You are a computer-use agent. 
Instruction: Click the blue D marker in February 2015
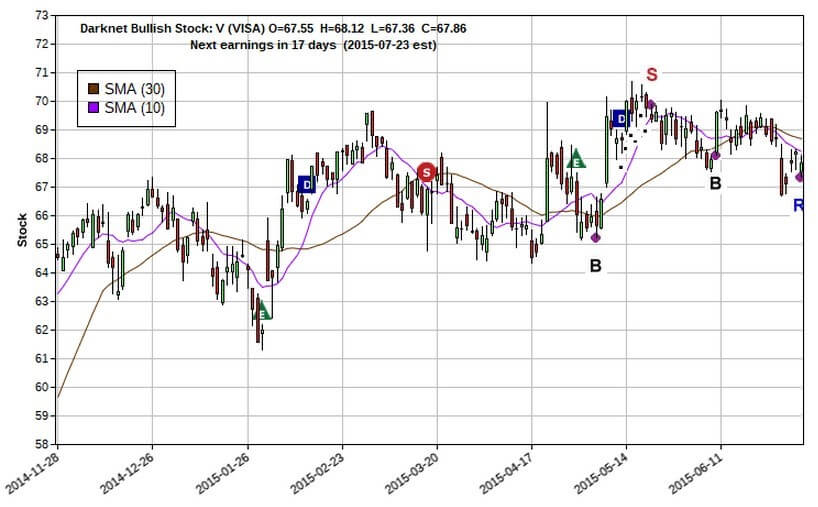(306, 184)
